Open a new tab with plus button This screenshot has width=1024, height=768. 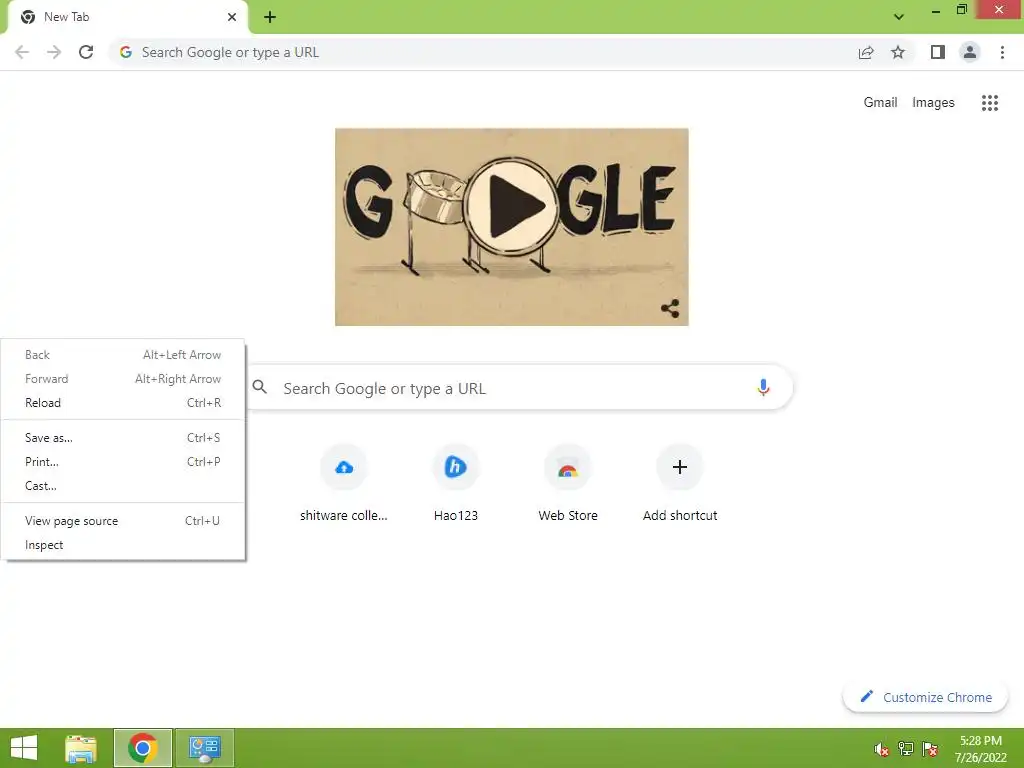(270, 17)
